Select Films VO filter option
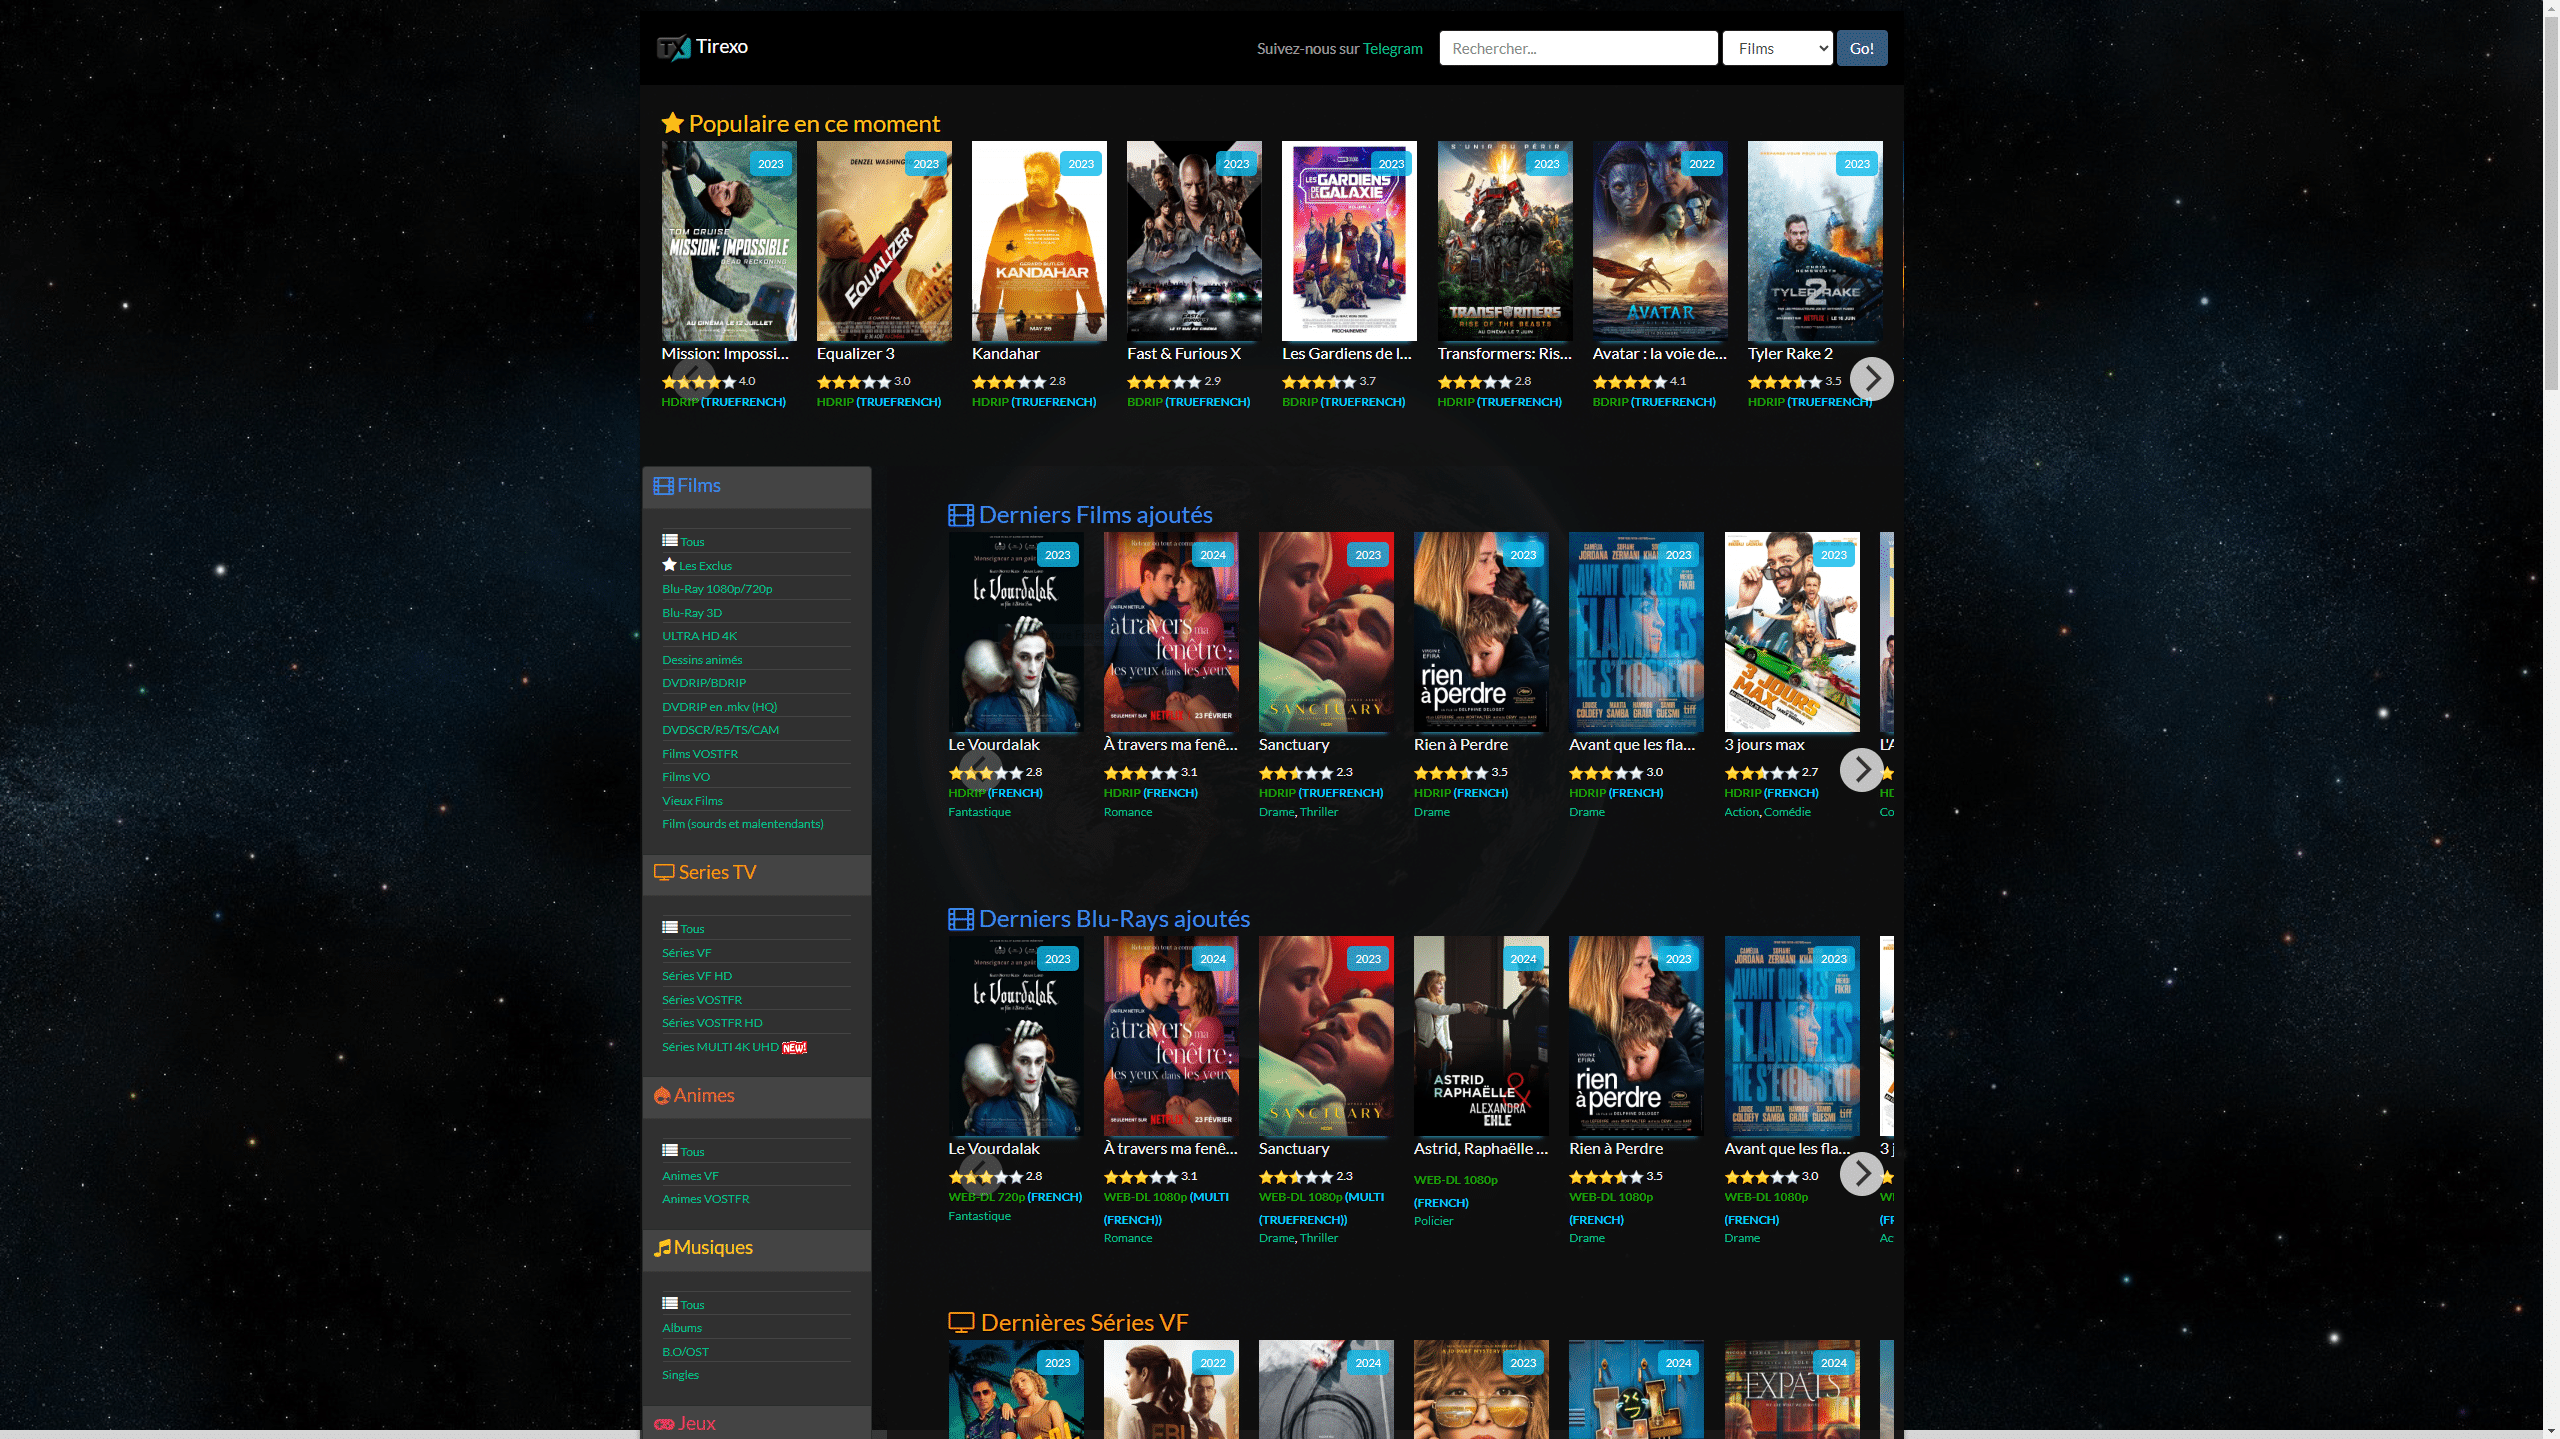Viewport: 2560px width, 1439px height. click(686, 776)
